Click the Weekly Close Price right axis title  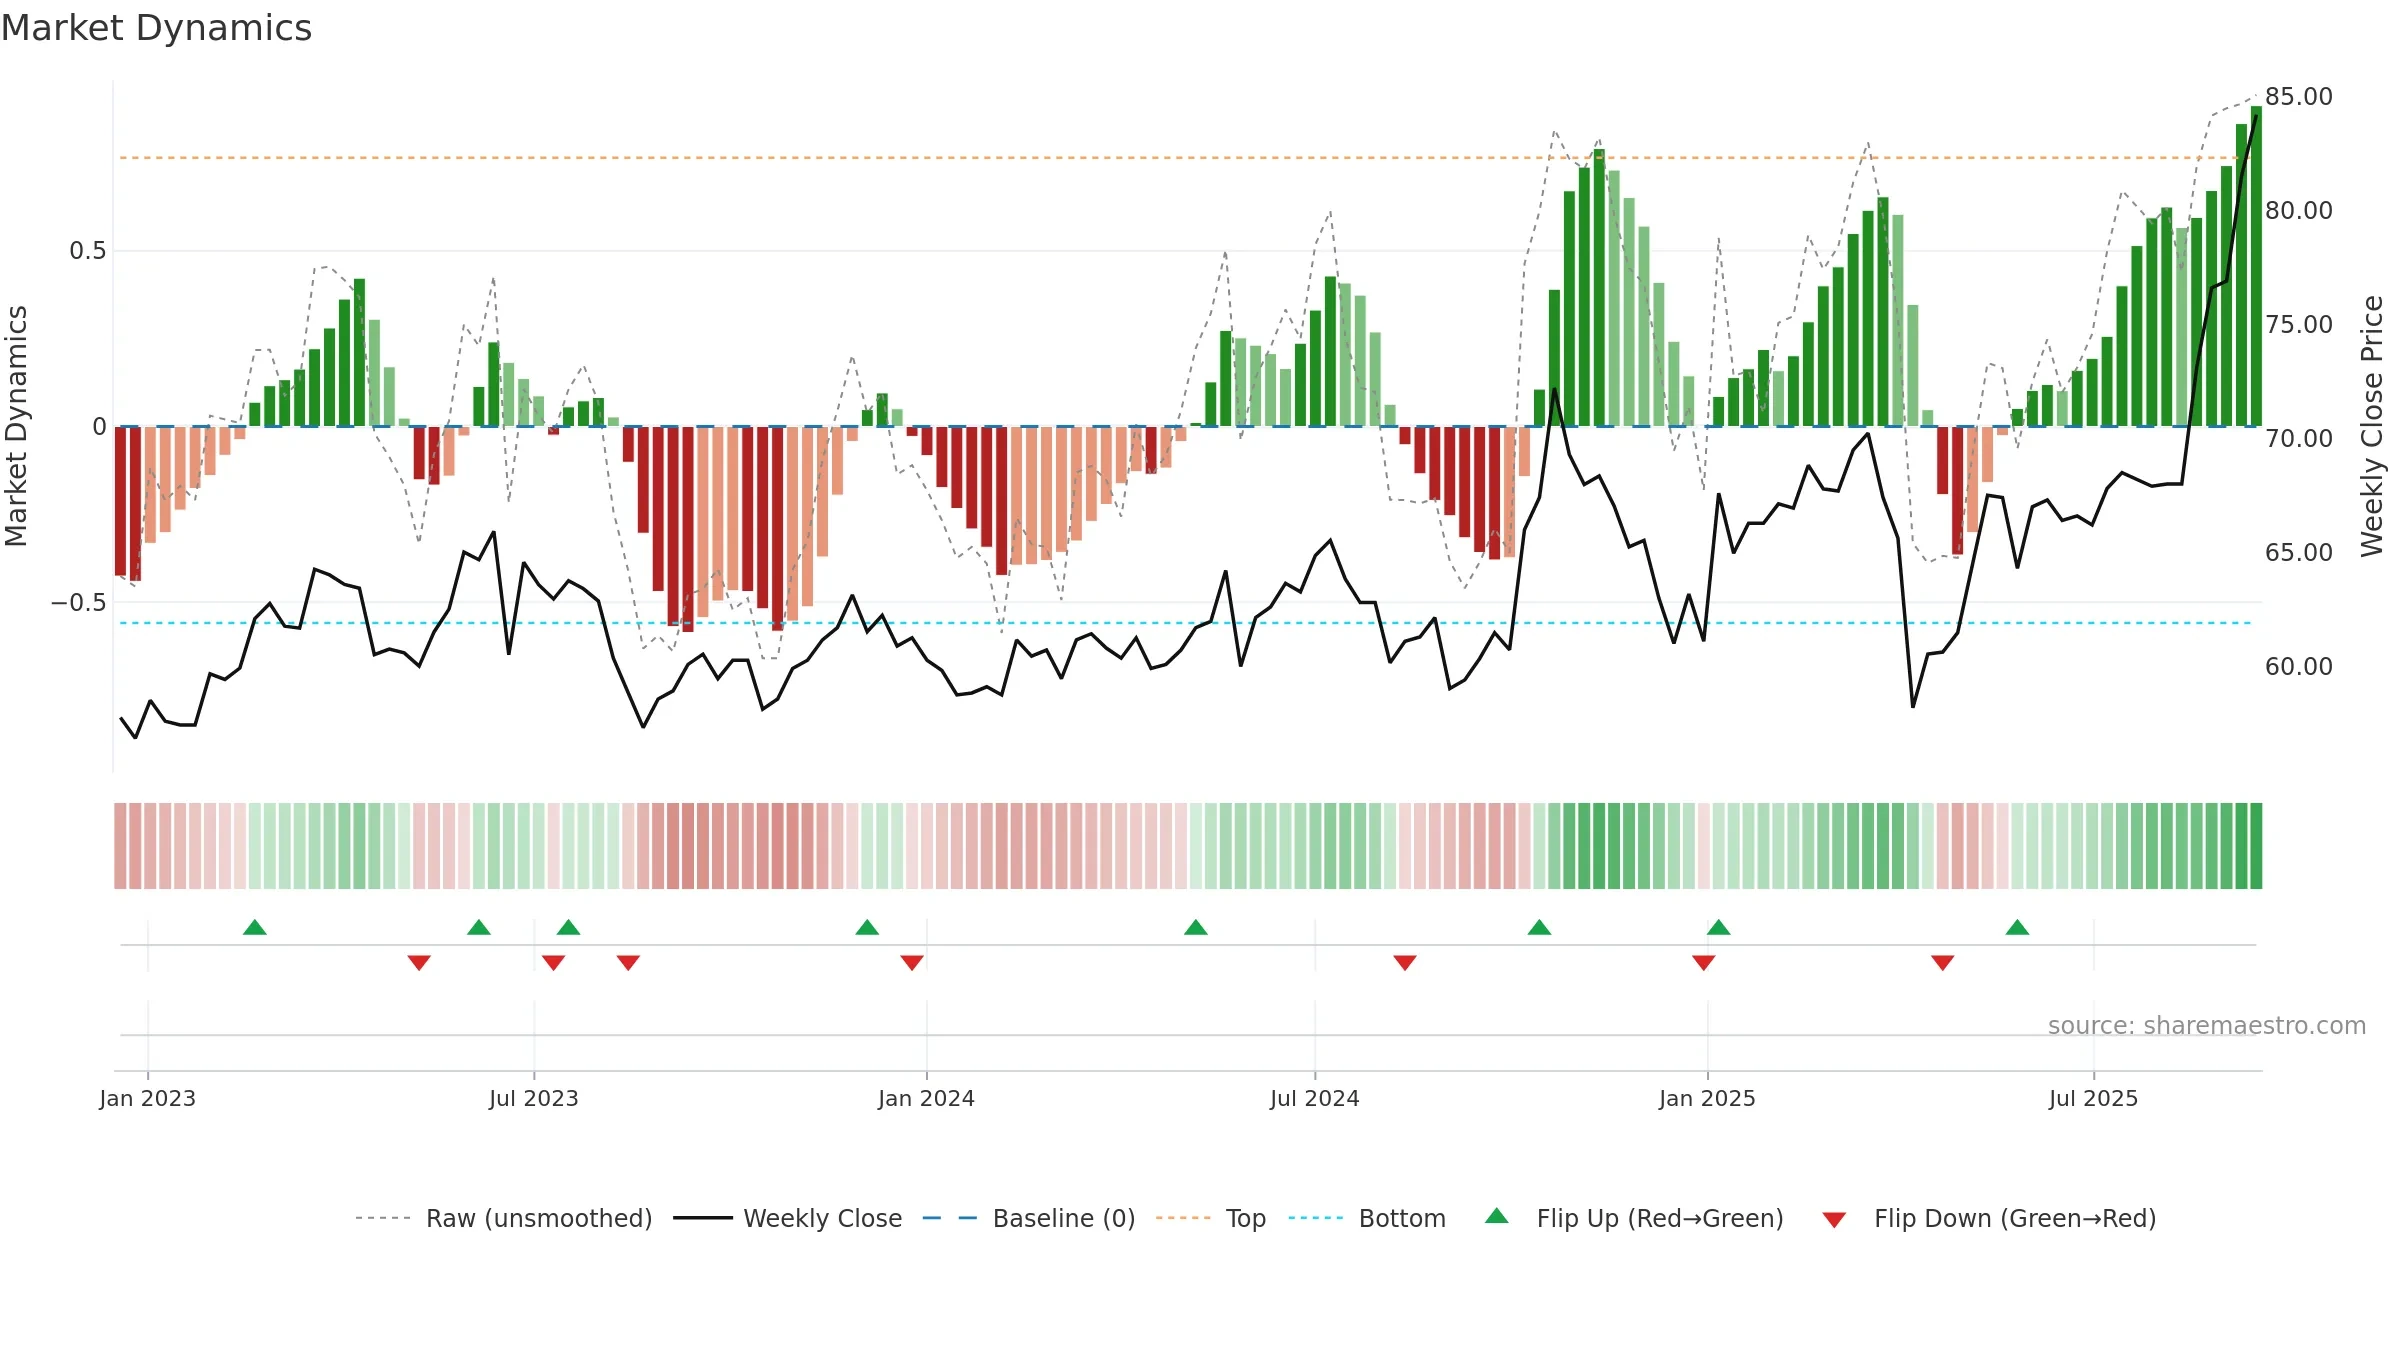click(x=2372, y=426)
